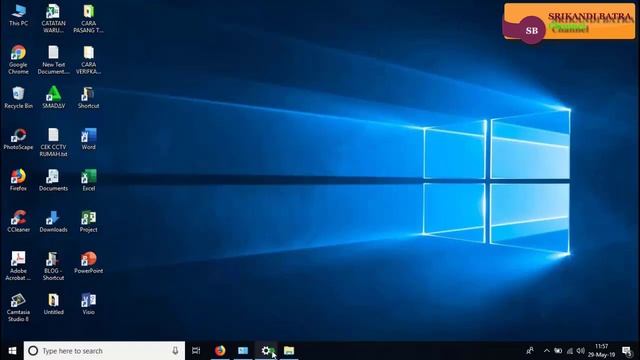Switch to Firefox on the taskbar
The image size is (640, 360).
220,351
